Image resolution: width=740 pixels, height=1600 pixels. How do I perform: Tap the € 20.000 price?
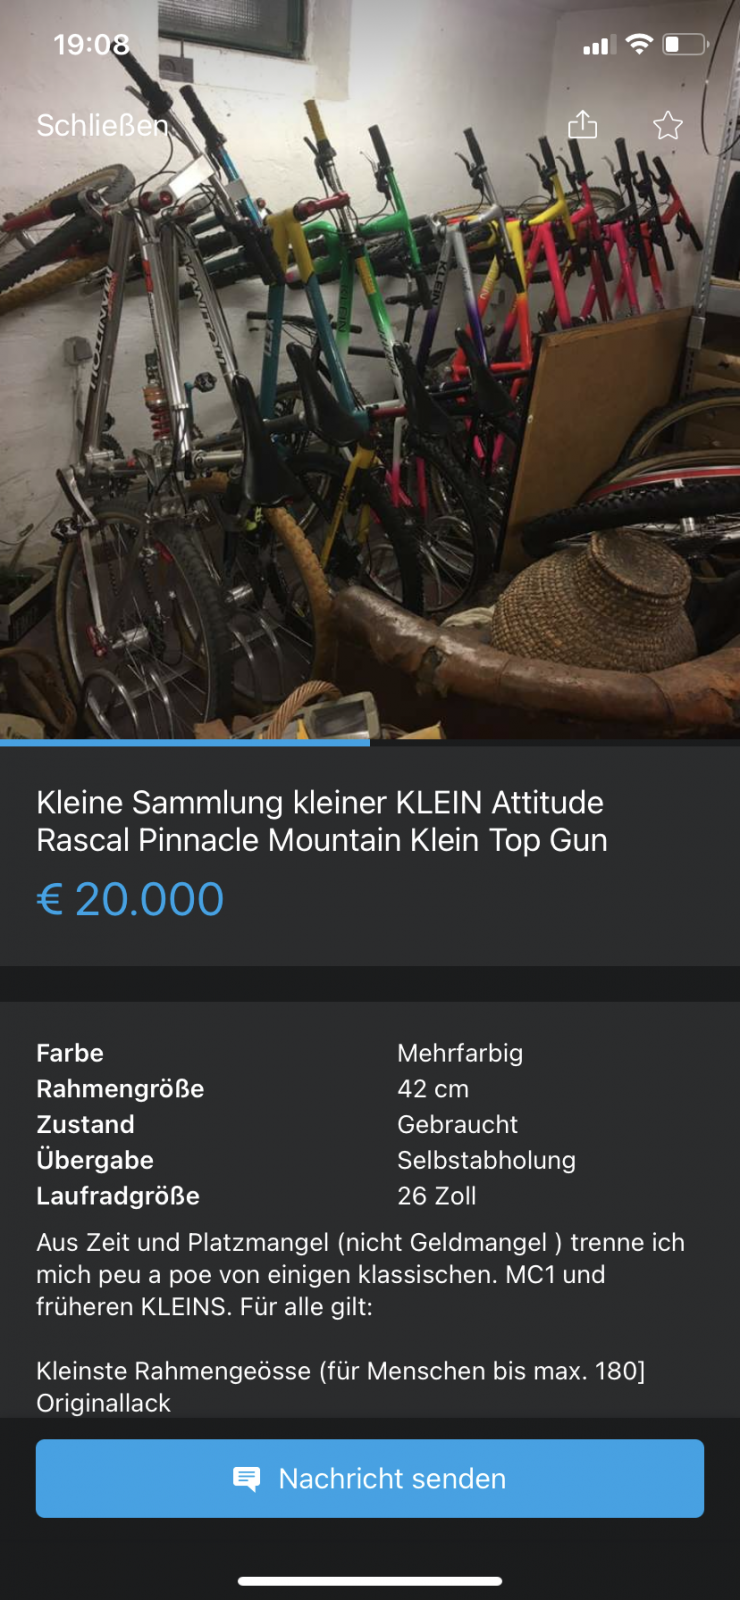[130, 899]
